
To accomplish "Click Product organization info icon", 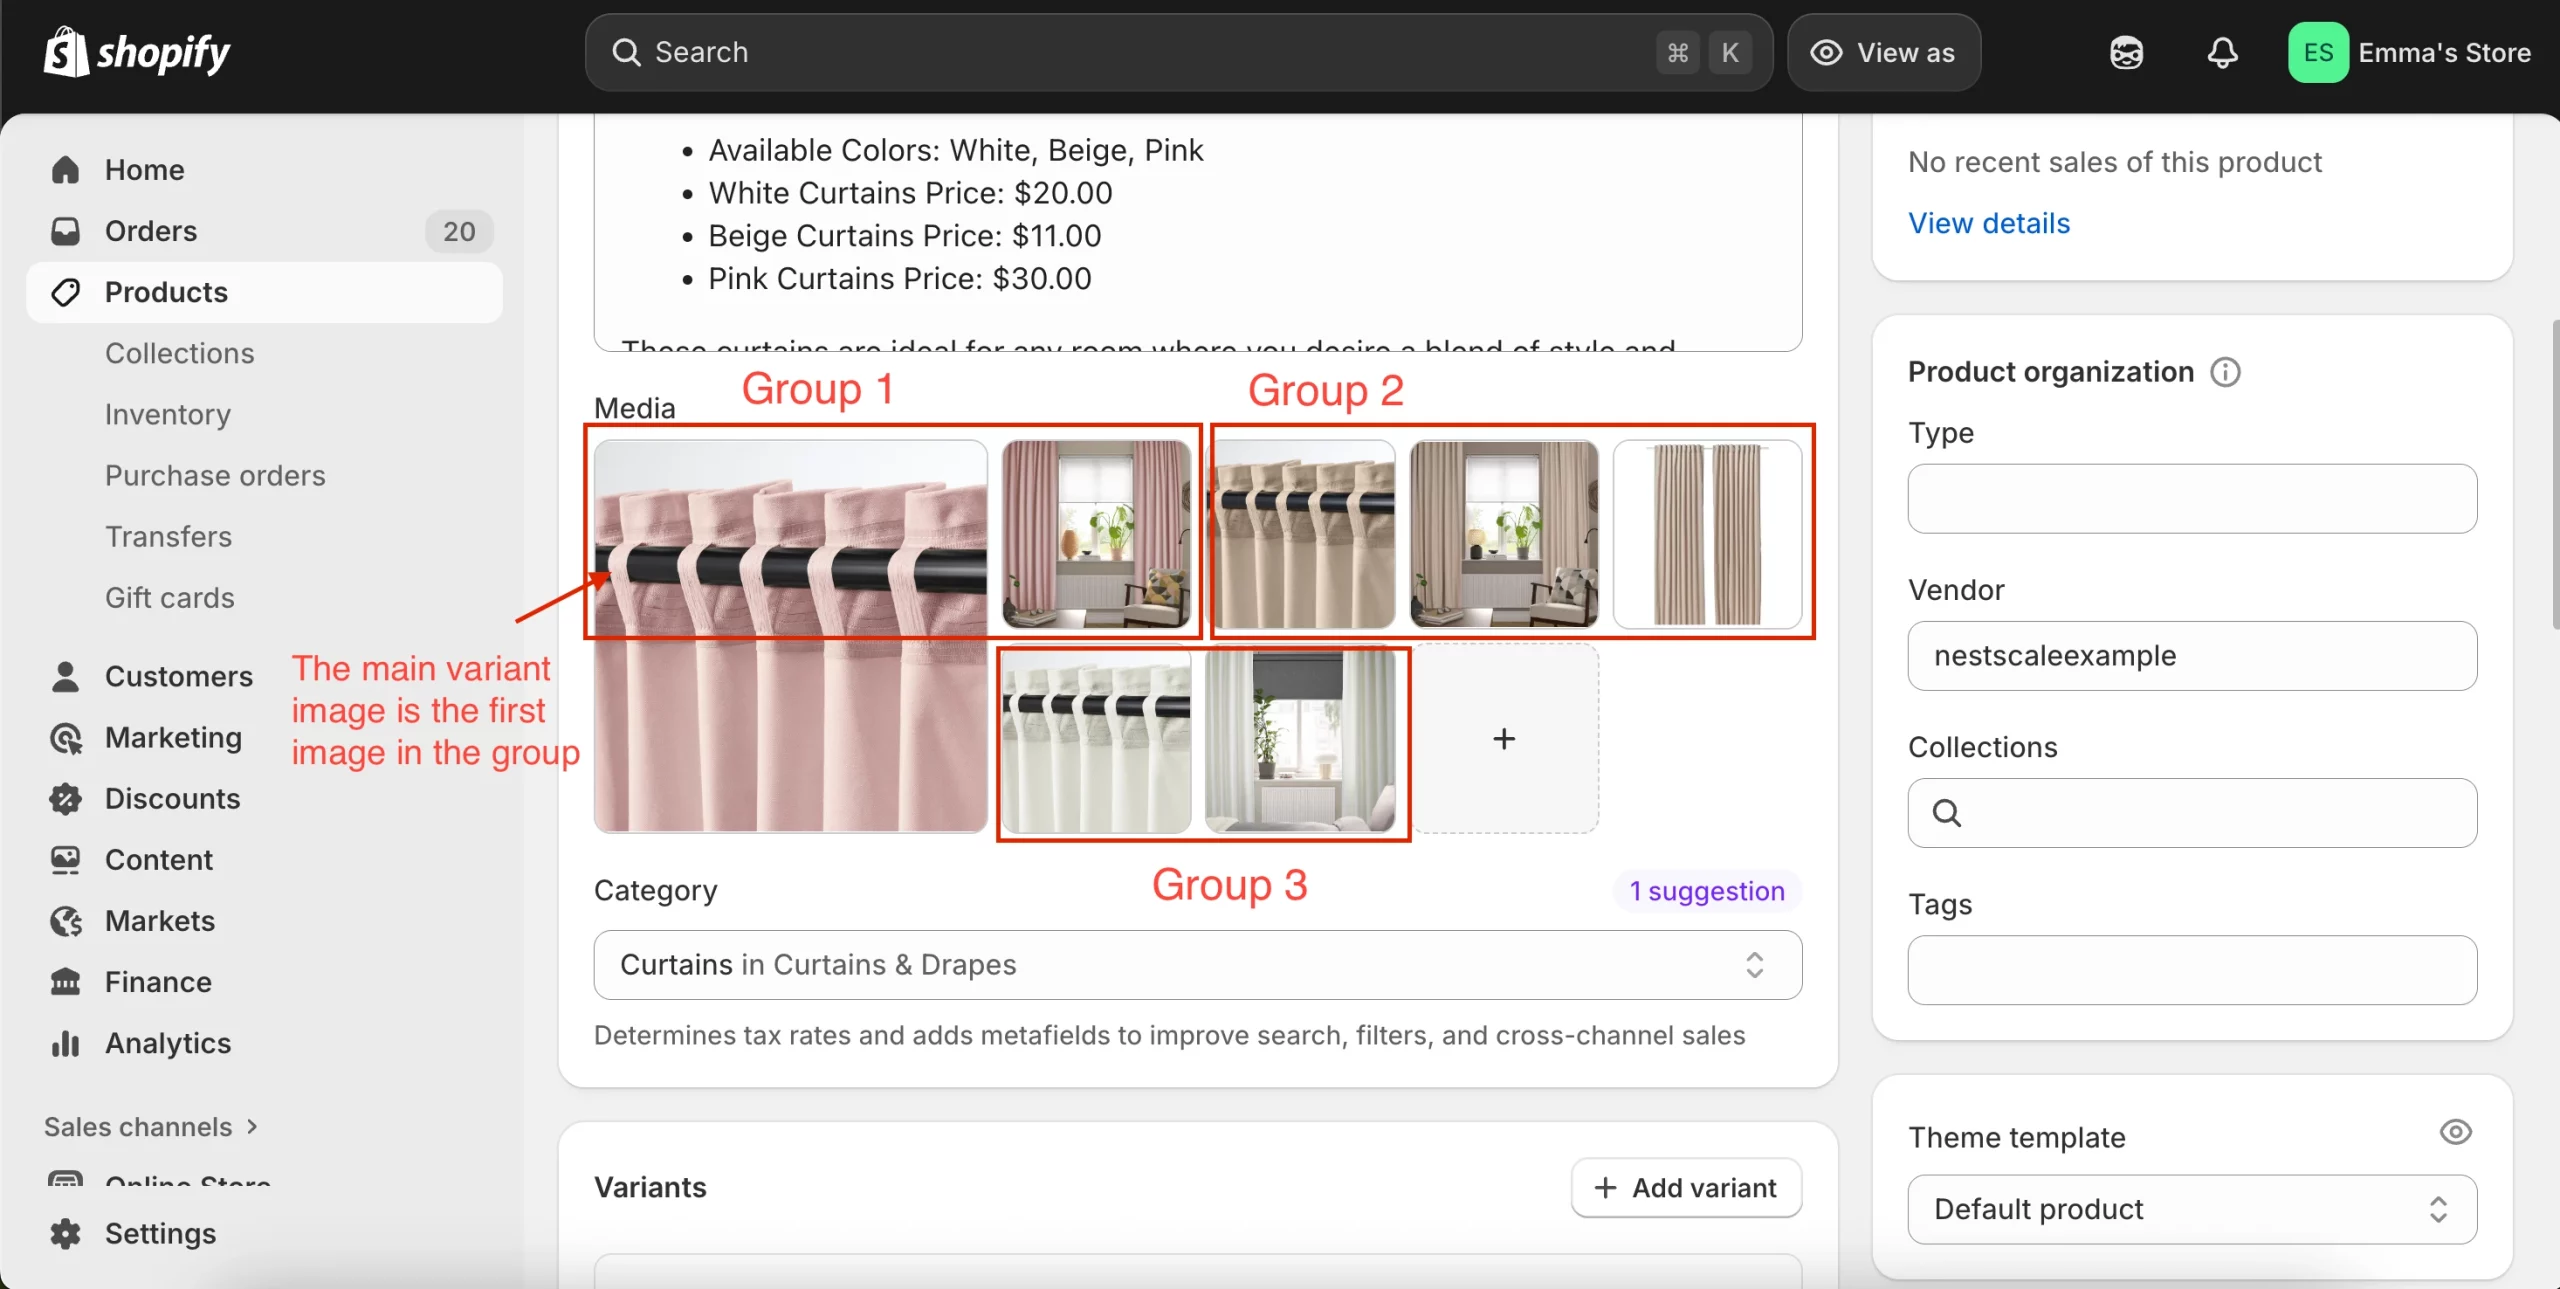I will [x=2225, y=372].
